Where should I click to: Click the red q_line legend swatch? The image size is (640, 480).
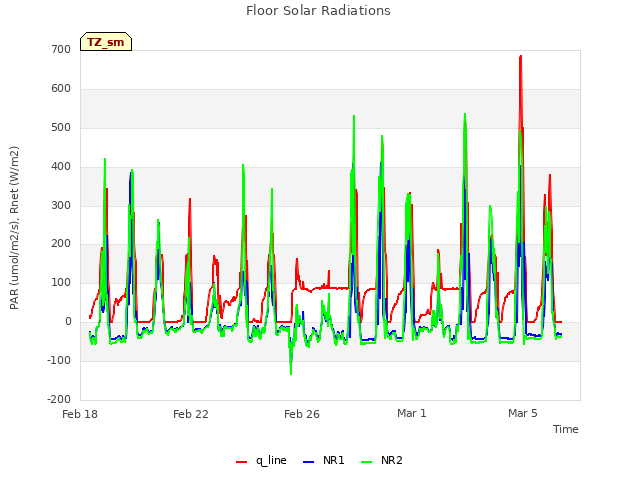coord(241,462)
